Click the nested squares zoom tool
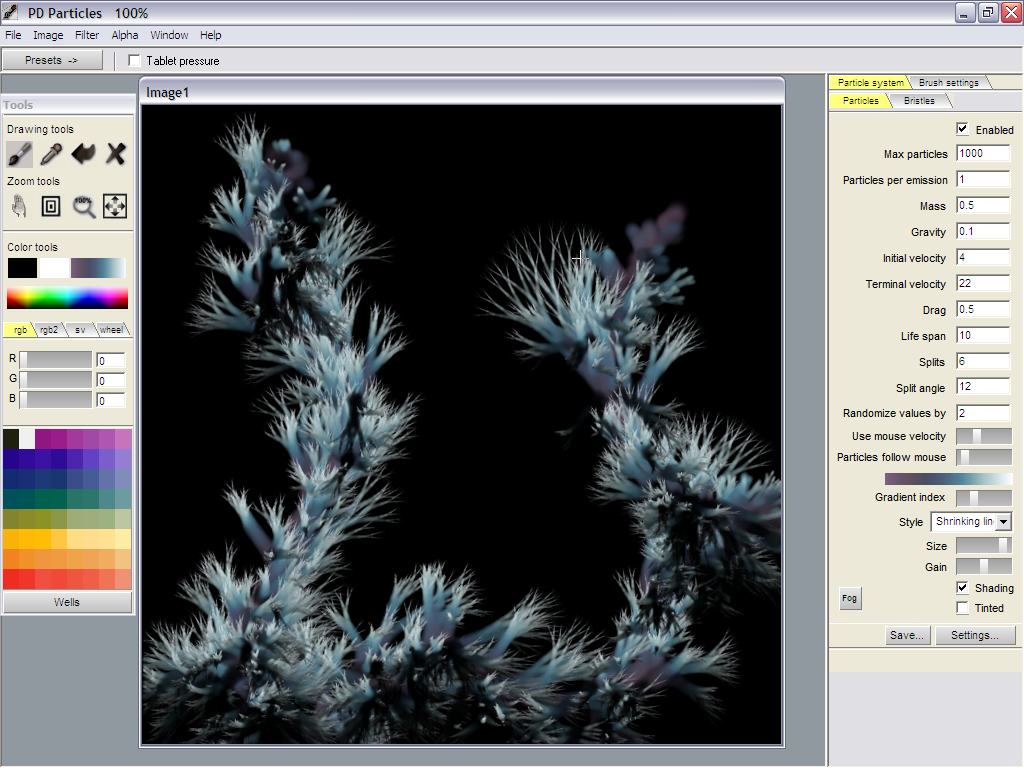 click(x=51, y=206)
